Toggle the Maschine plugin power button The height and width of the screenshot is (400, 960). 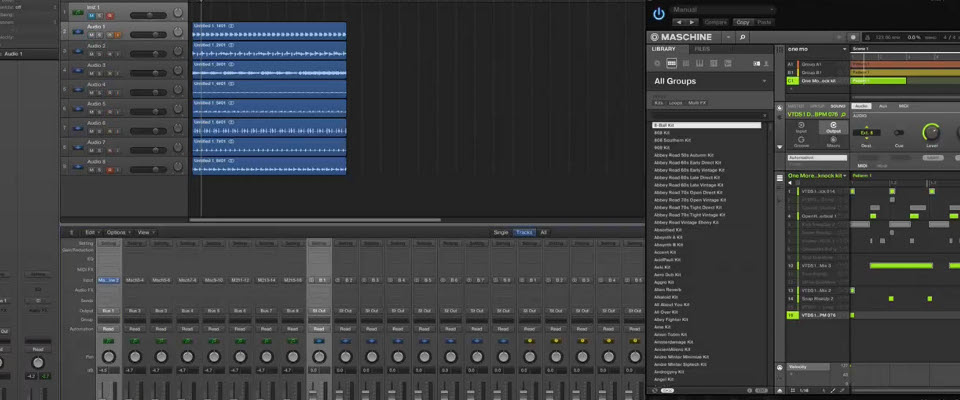point(659,13)
